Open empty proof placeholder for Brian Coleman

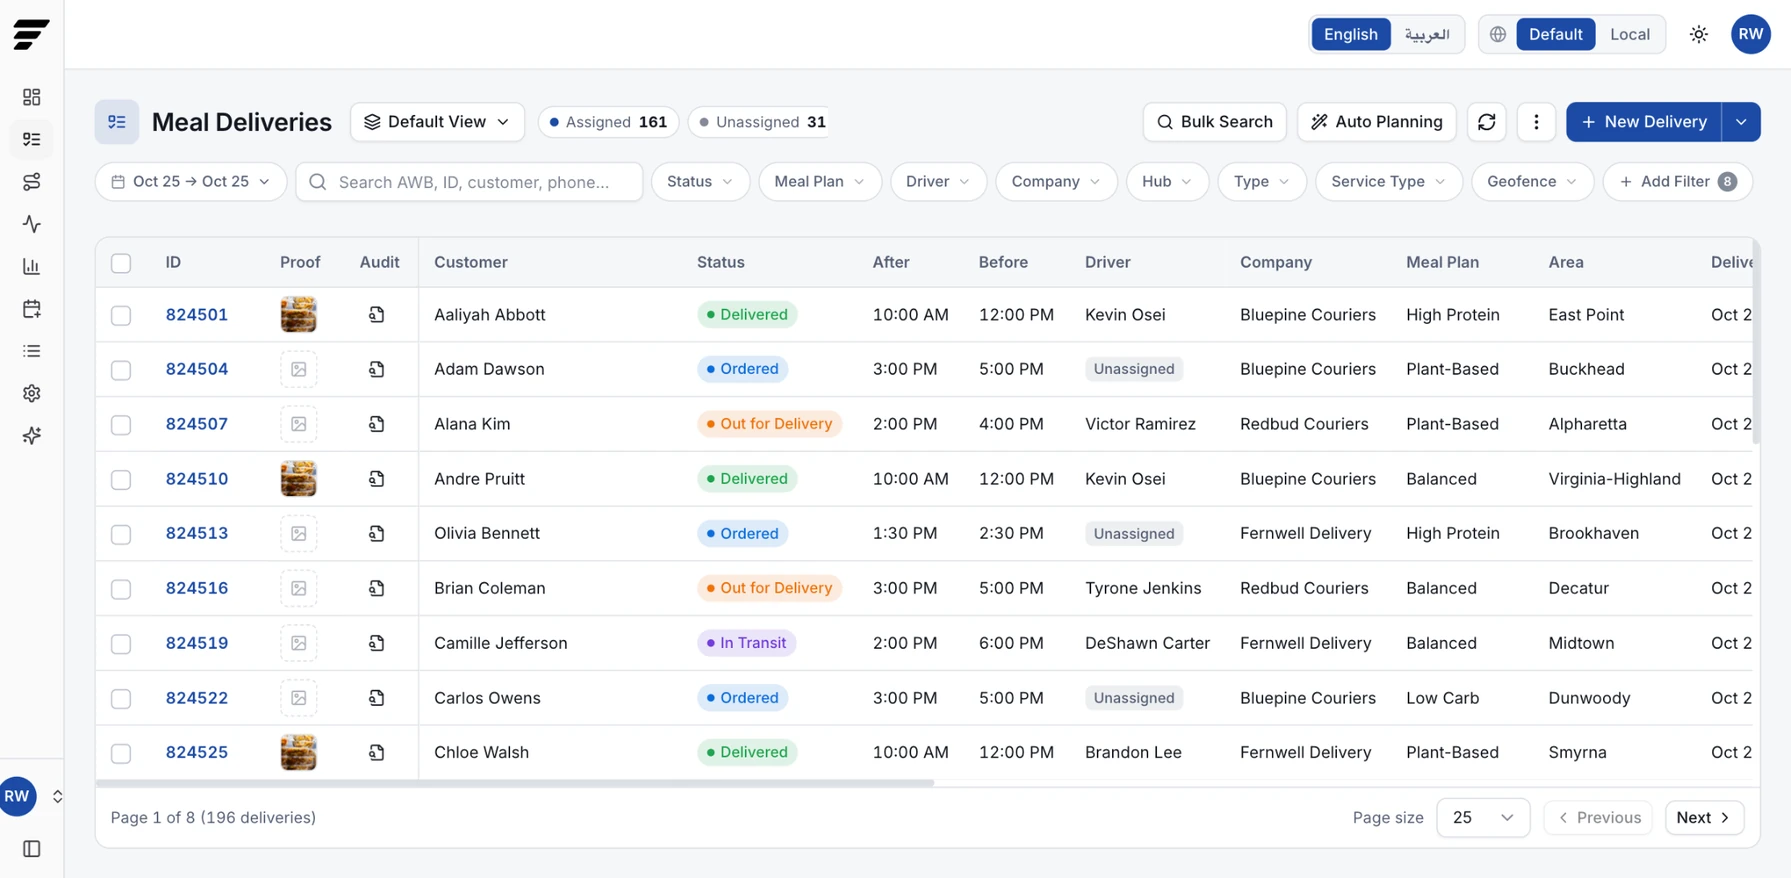[299, 588]
